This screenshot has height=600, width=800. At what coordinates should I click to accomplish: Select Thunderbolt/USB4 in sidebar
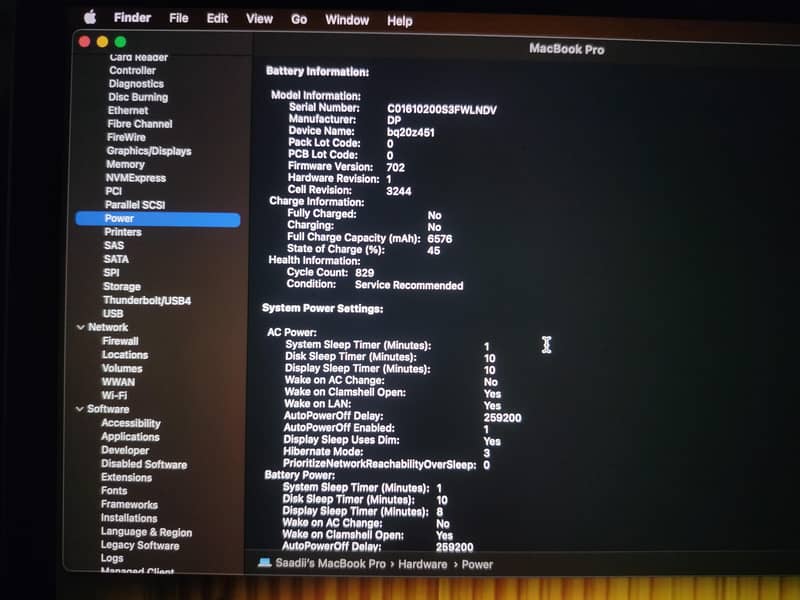coord(147,301)
